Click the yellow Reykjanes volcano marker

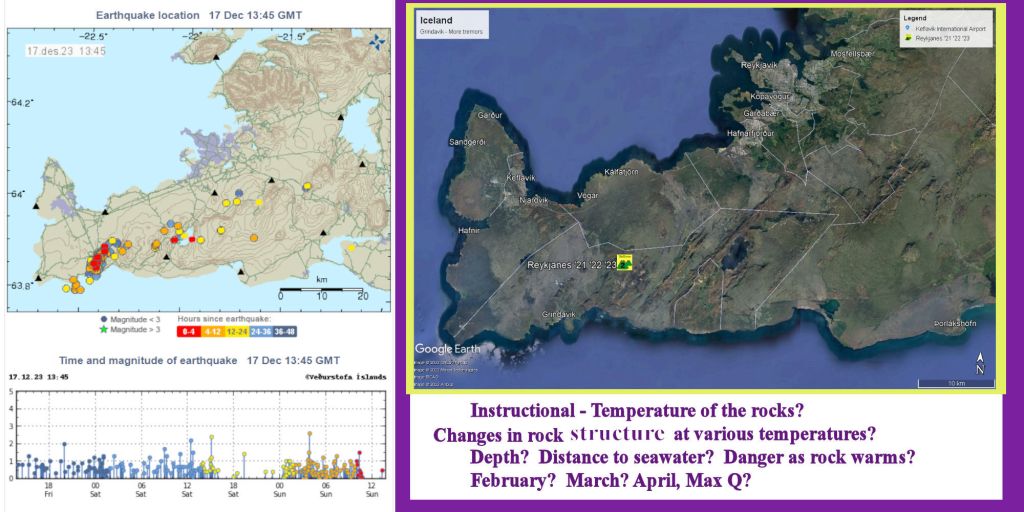(625, 263)
